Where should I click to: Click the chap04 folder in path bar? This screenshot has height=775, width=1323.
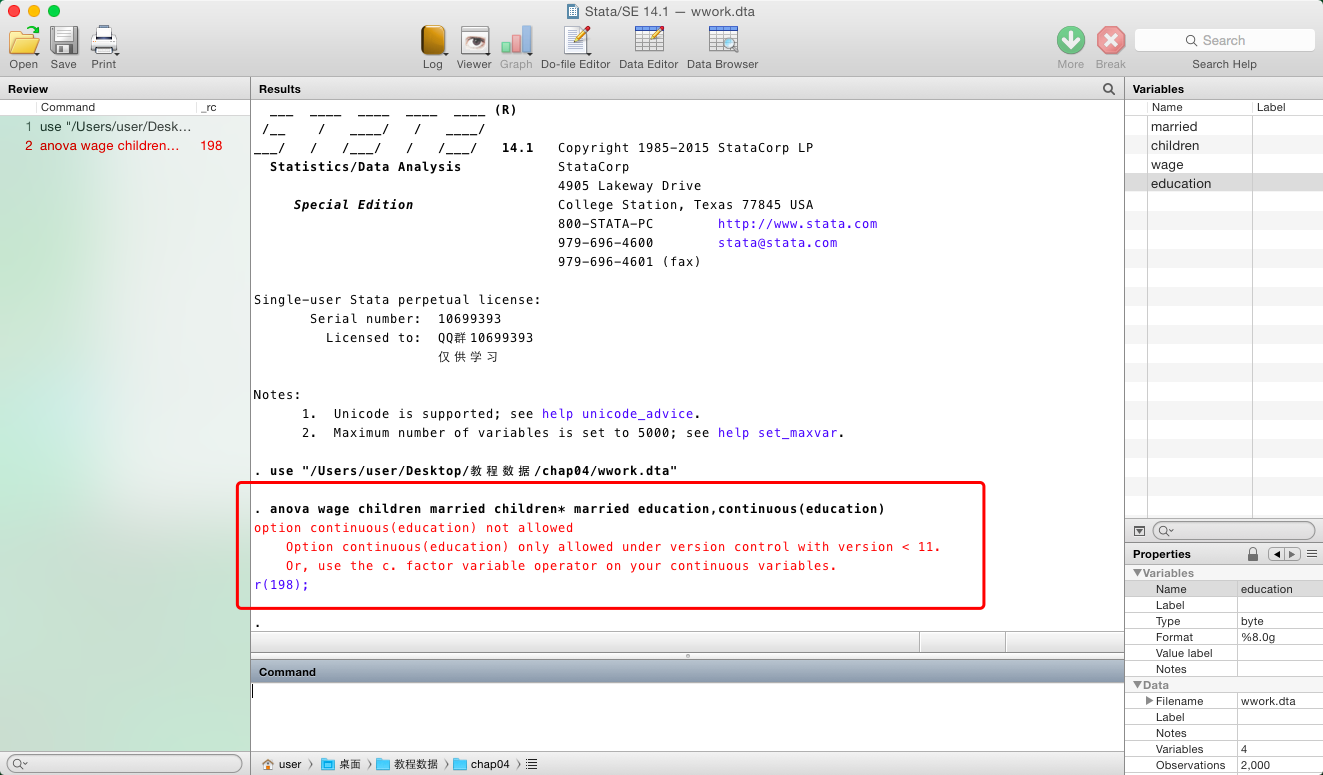tap(481, 764)
